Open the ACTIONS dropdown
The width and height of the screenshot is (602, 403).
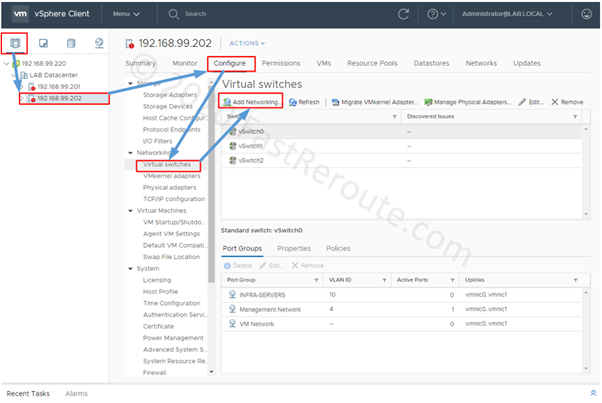click(247, 43)
